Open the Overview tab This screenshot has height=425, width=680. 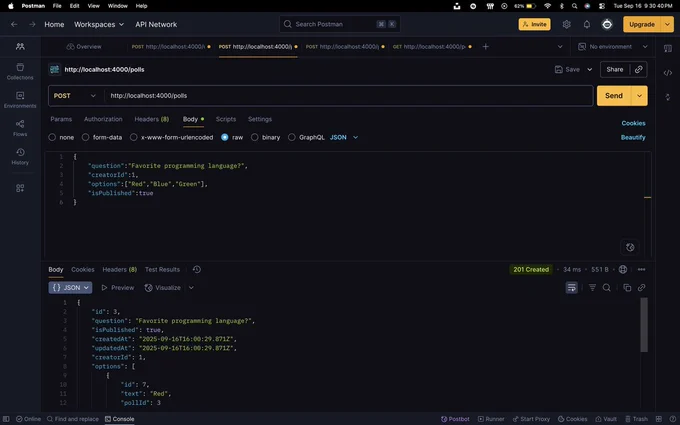tap(84, 46)
